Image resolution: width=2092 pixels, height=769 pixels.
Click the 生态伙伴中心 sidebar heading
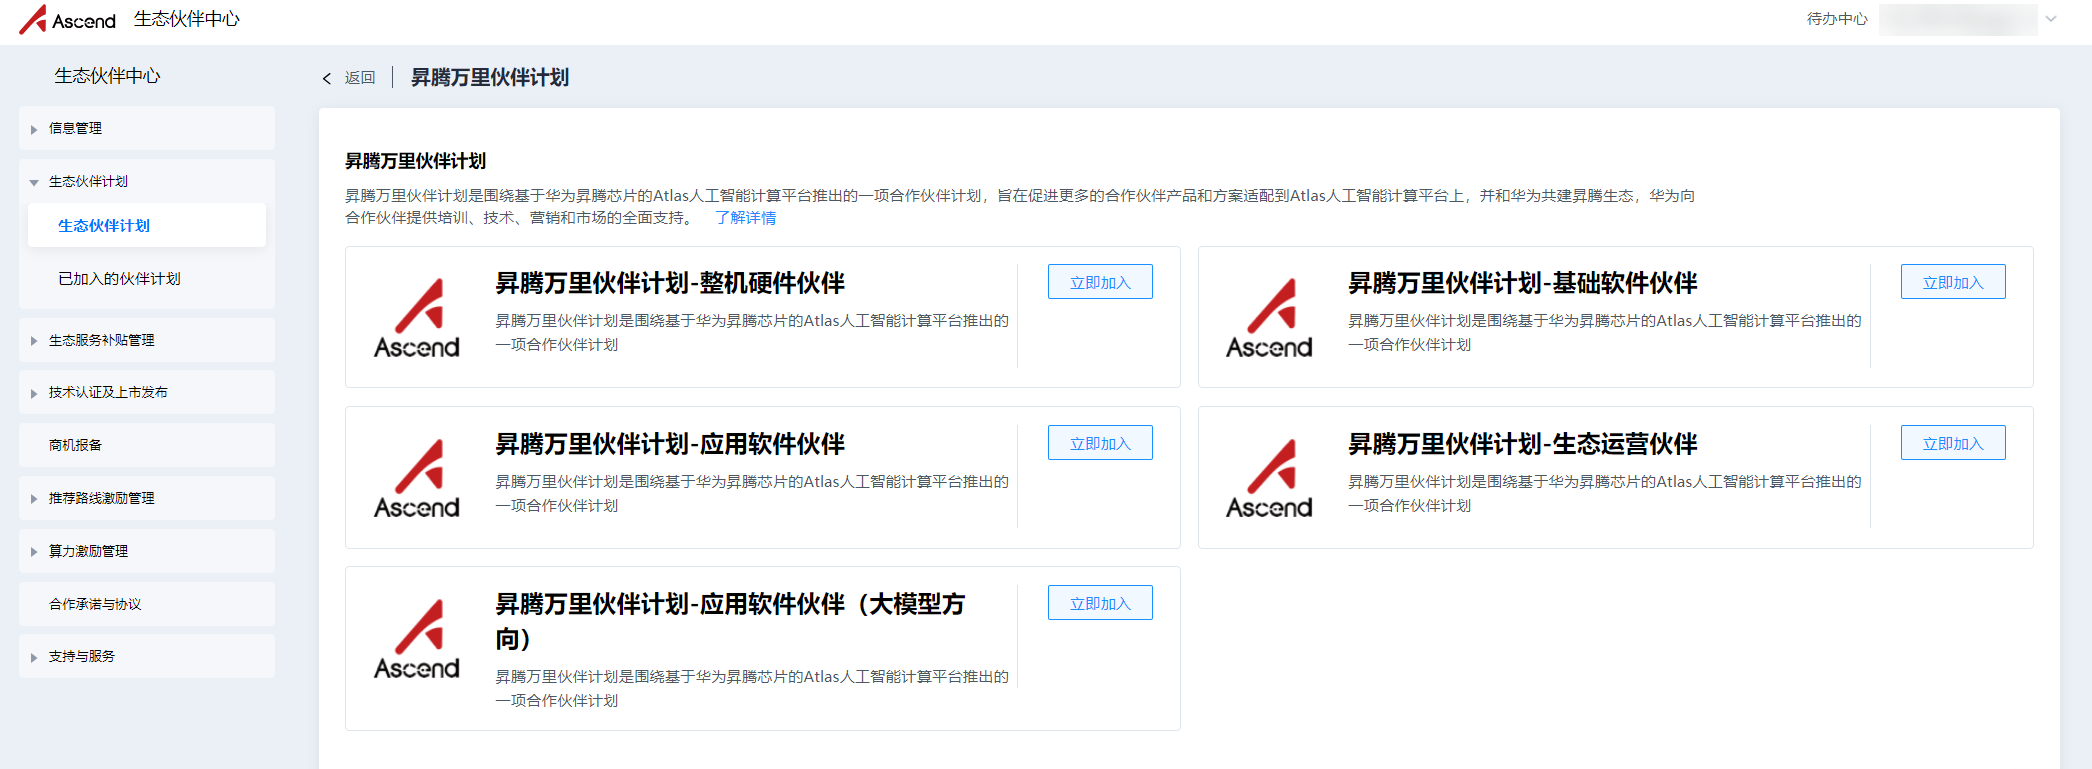(107, 76)
